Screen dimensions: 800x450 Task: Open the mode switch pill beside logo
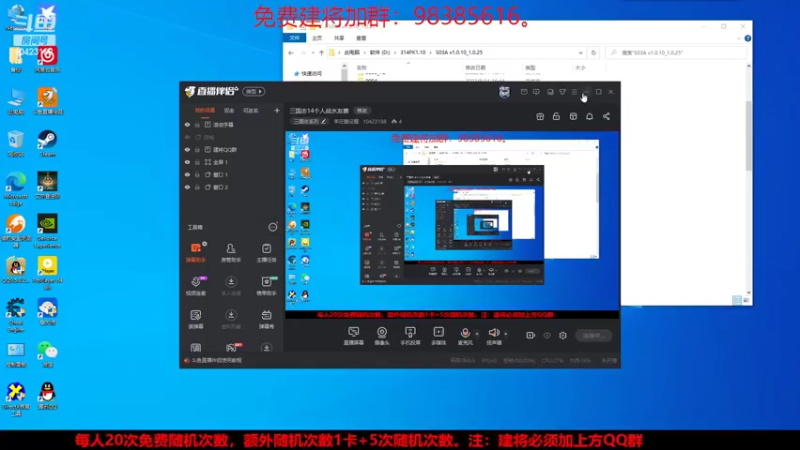[x=254, y=91]
